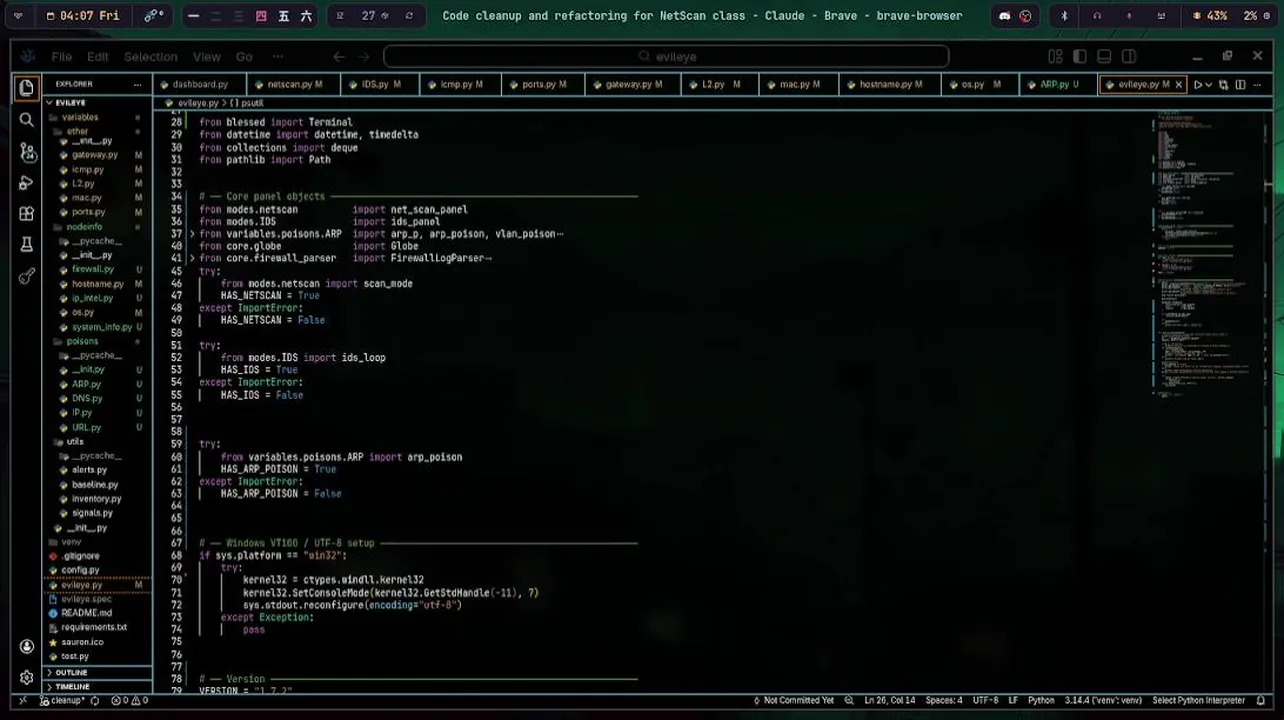Viewport: 1284px width, 720px height.
Task: Click the cleanup branch in status bar
Action: (x=62, y=700)
